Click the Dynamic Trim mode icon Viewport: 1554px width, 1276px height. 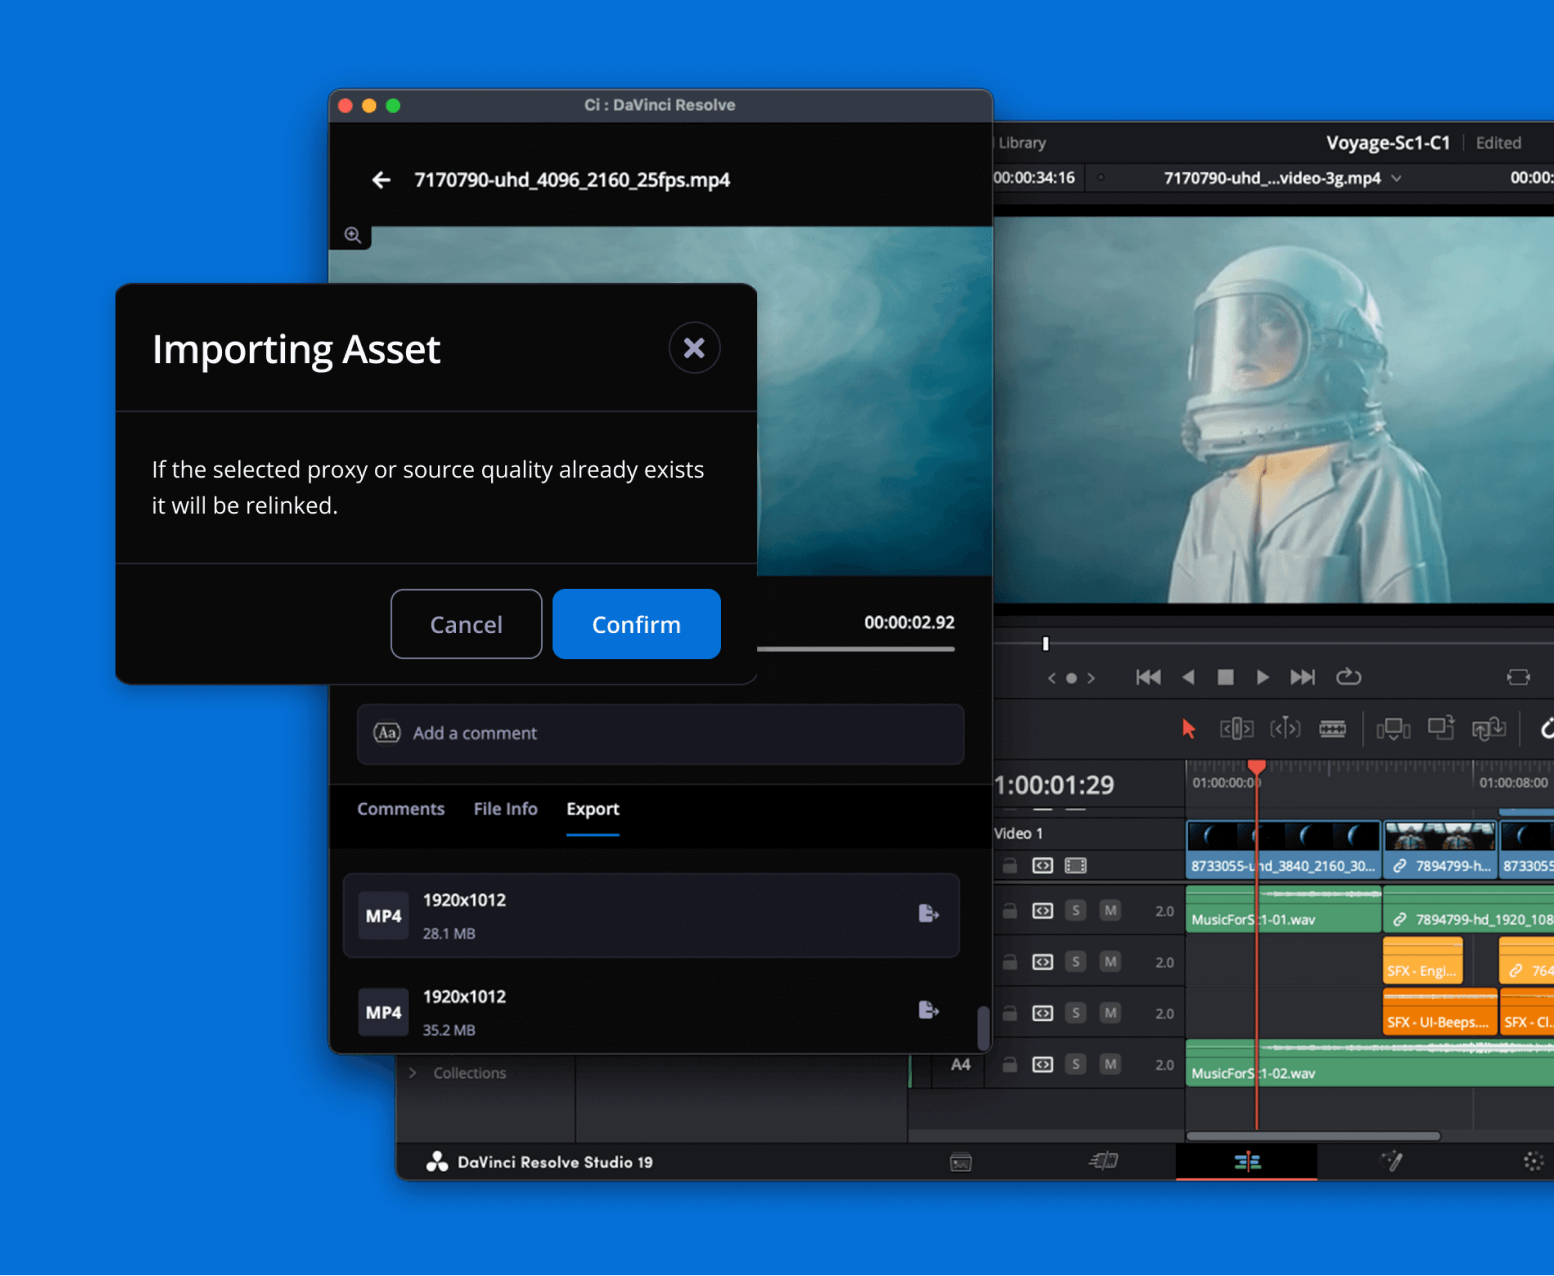click(1285, 729)
